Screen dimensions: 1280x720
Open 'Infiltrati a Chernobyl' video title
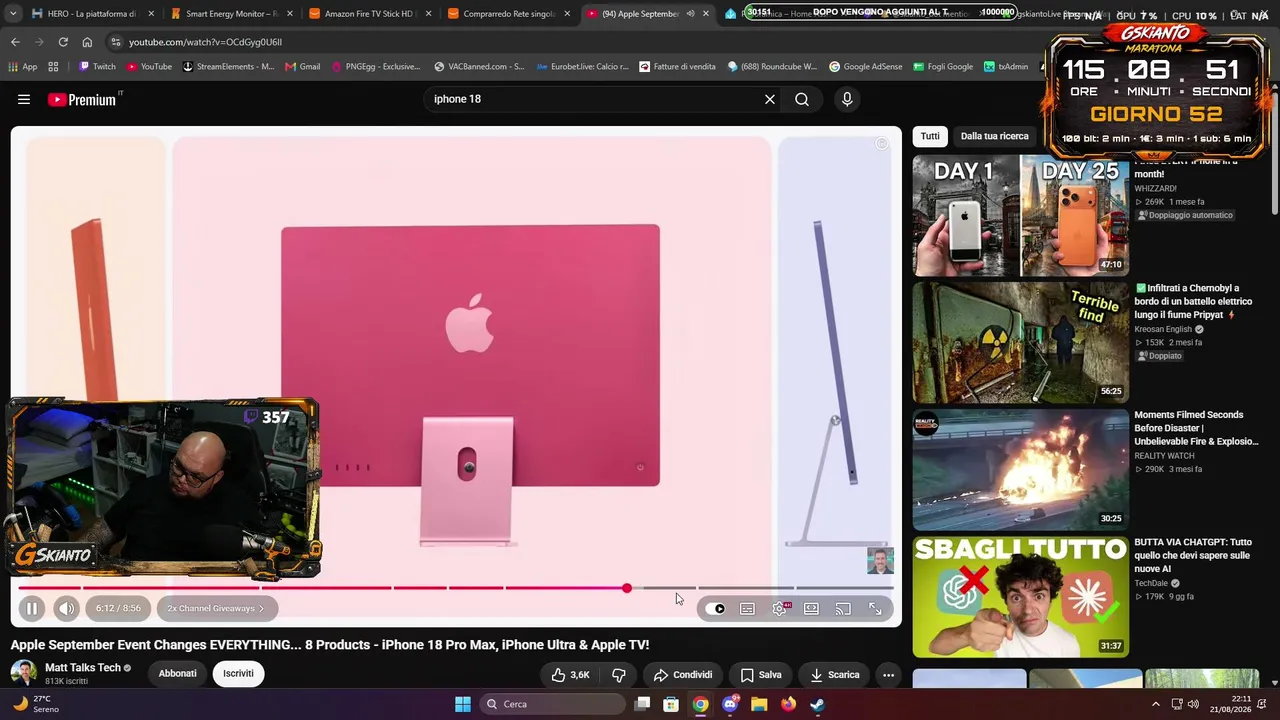(1193, 301)
